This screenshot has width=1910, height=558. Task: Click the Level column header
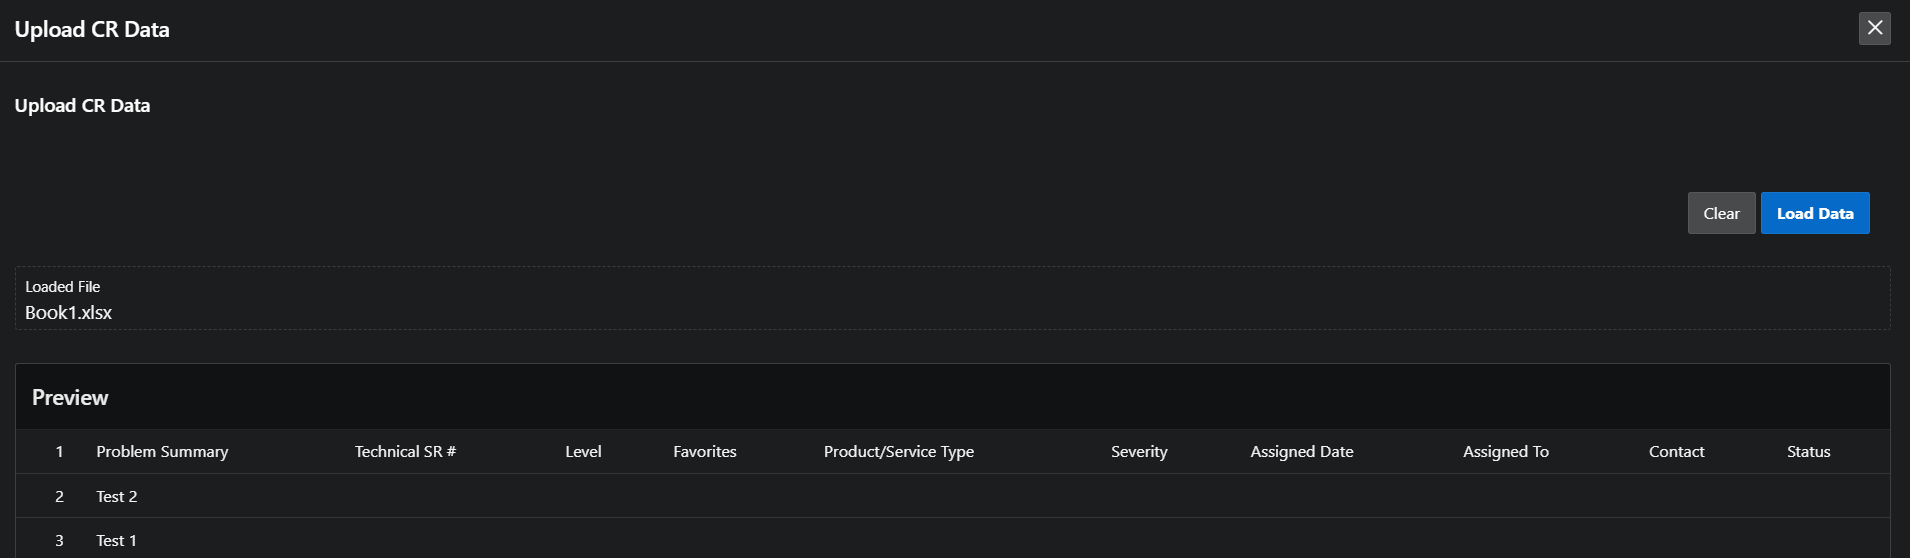[x=583, y=452]
